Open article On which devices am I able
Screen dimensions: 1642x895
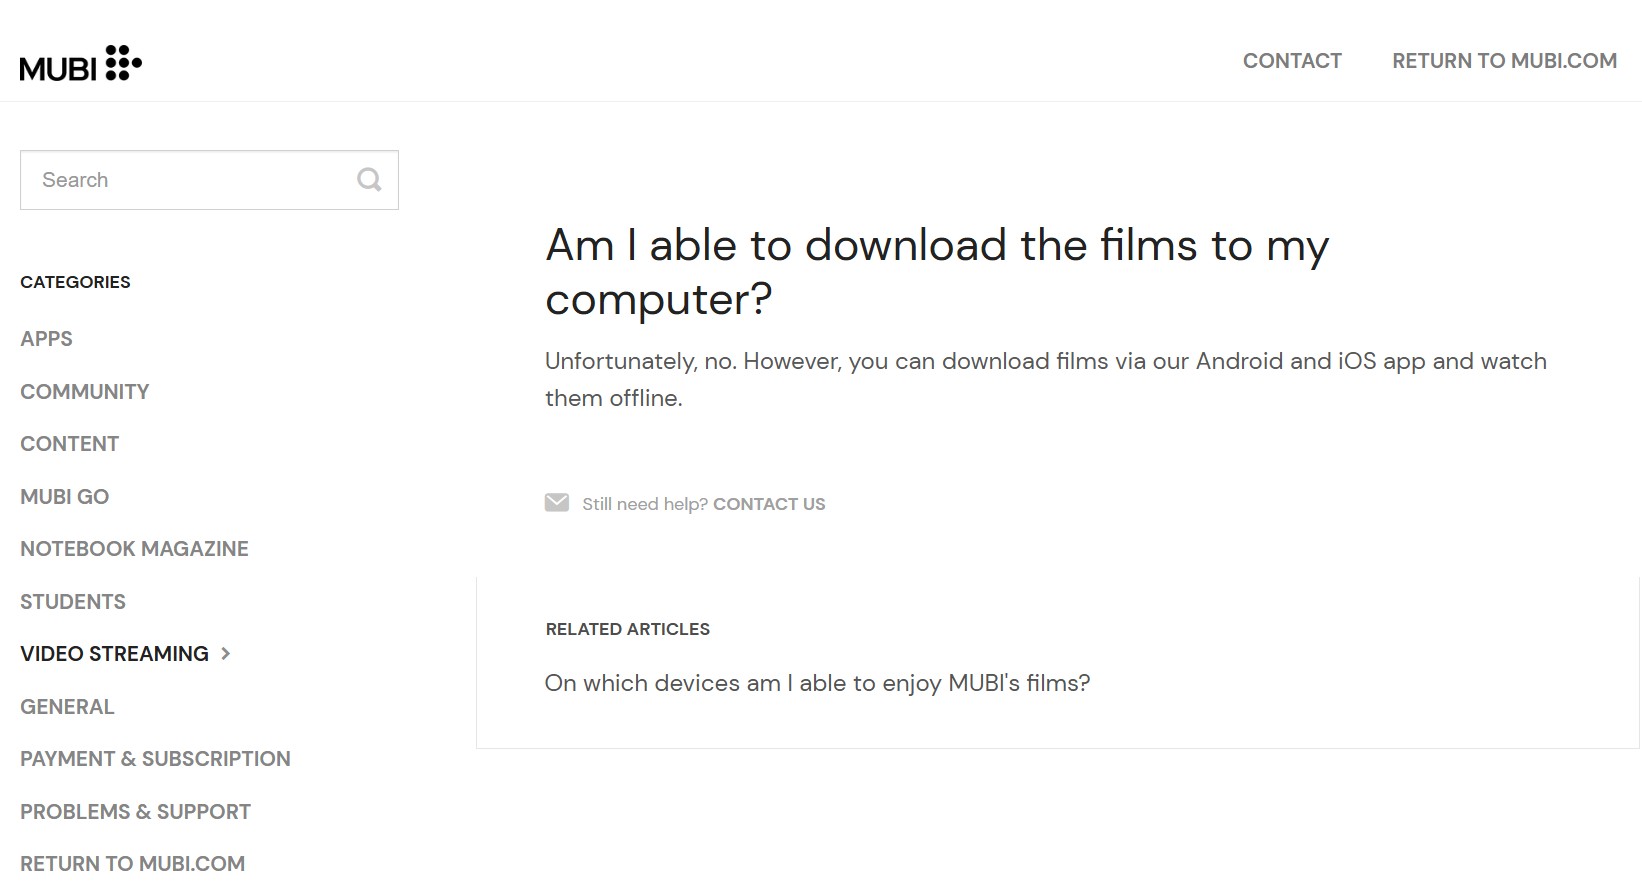coord(817,683)
